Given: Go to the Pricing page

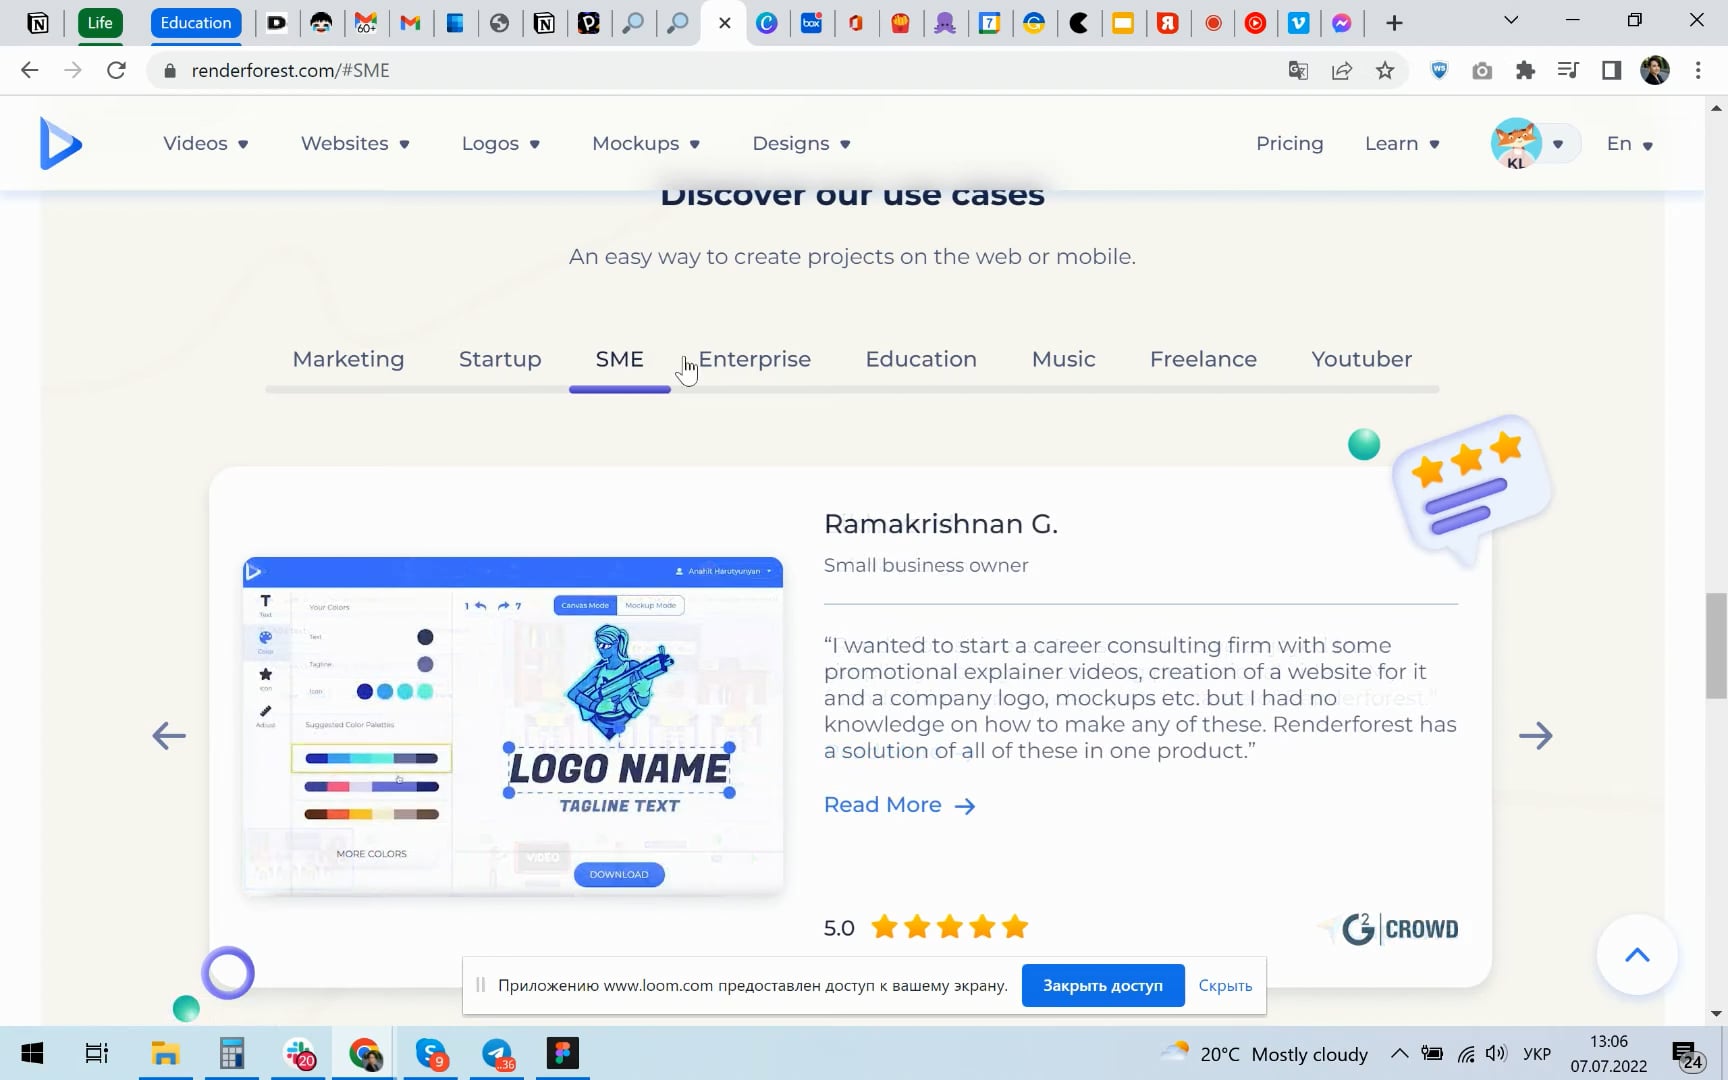Looking at the screenshot, I should pyautogui.click(x=1289, y=143).
